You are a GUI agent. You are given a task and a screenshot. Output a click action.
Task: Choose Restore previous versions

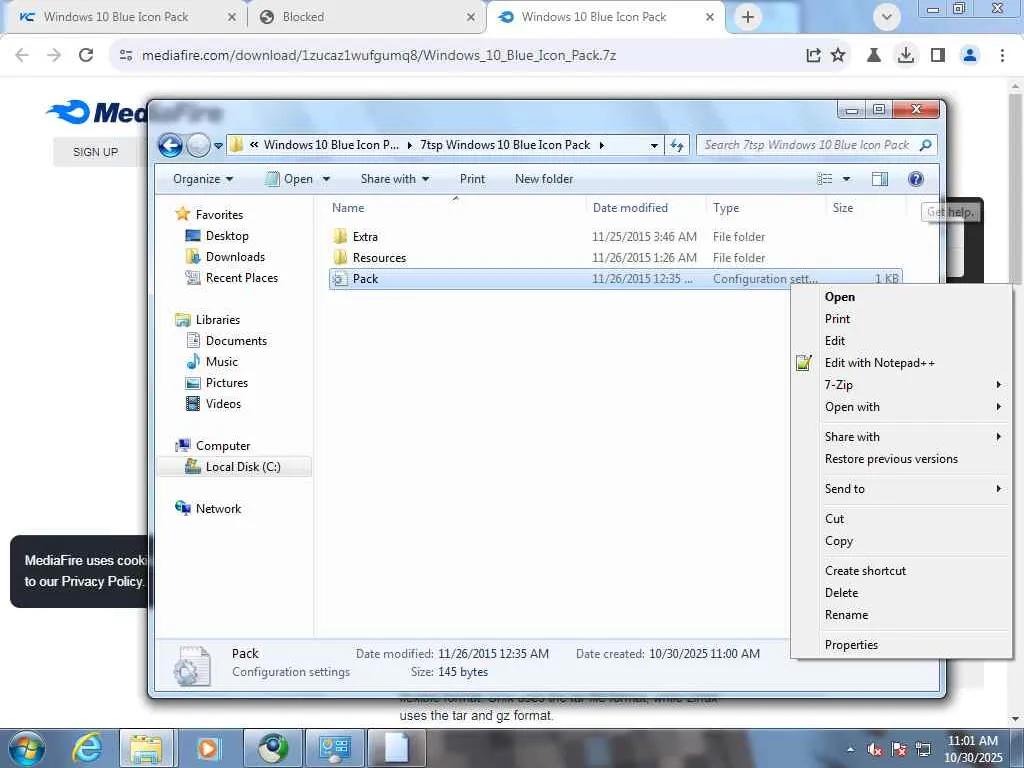coord(891,459)
